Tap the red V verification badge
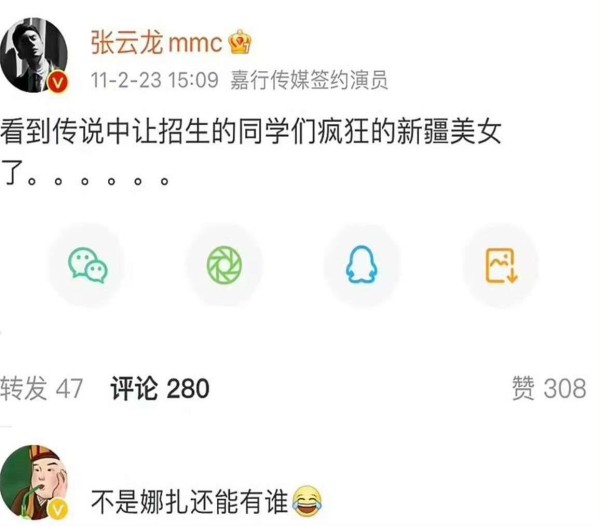The height and width of the screenshot is (526, 600). [57, 82]
